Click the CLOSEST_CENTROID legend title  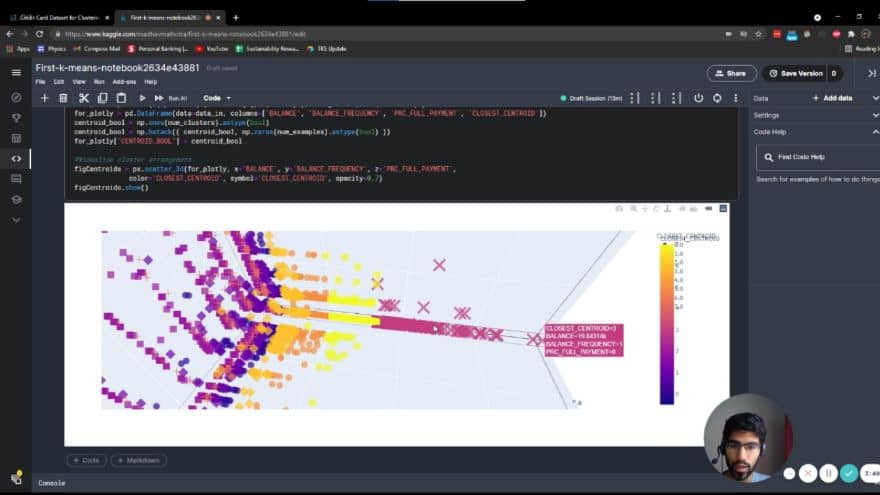[688, 237]
